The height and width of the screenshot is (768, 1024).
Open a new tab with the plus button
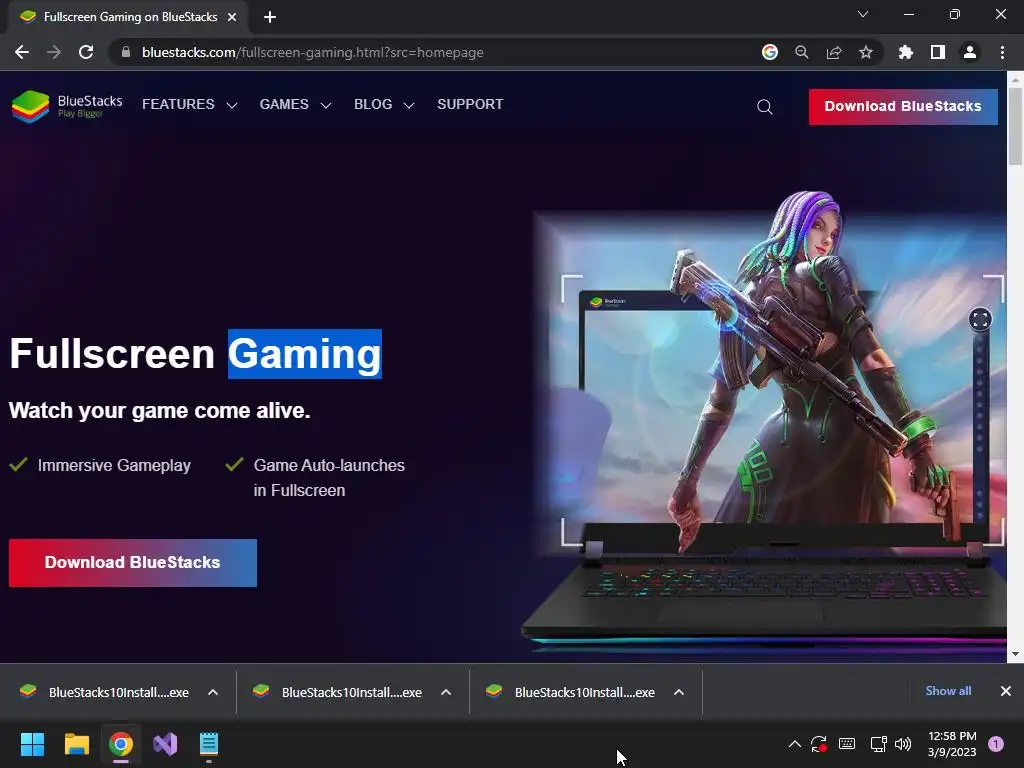[x=270, y=17]
